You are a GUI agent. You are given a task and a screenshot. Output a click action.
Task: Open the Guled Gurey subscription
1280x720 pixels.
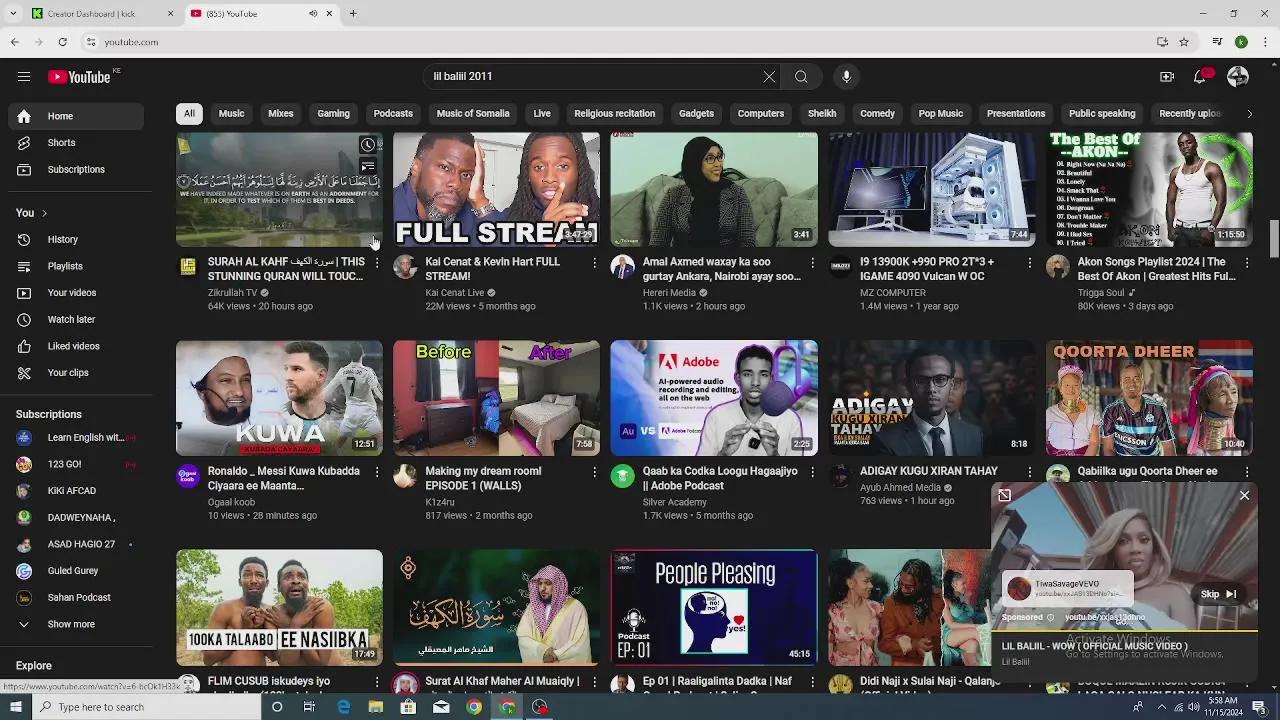[76, 571]
